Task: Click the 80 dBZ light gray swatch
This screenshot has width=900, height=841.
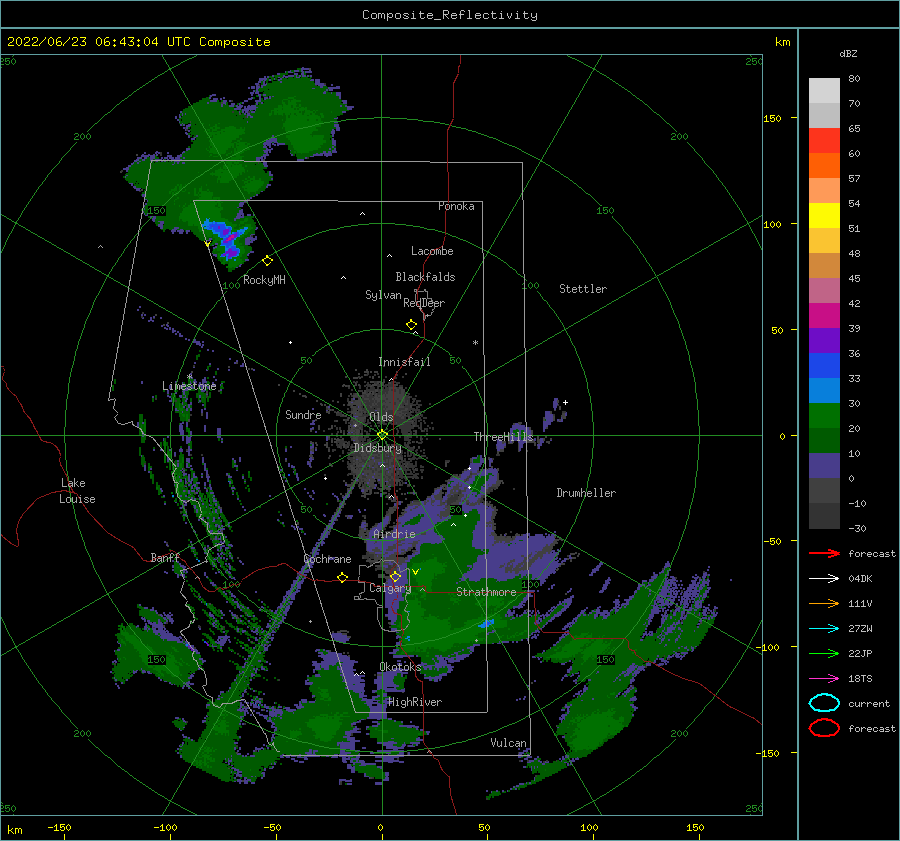Action: click(x=824, y=90)
